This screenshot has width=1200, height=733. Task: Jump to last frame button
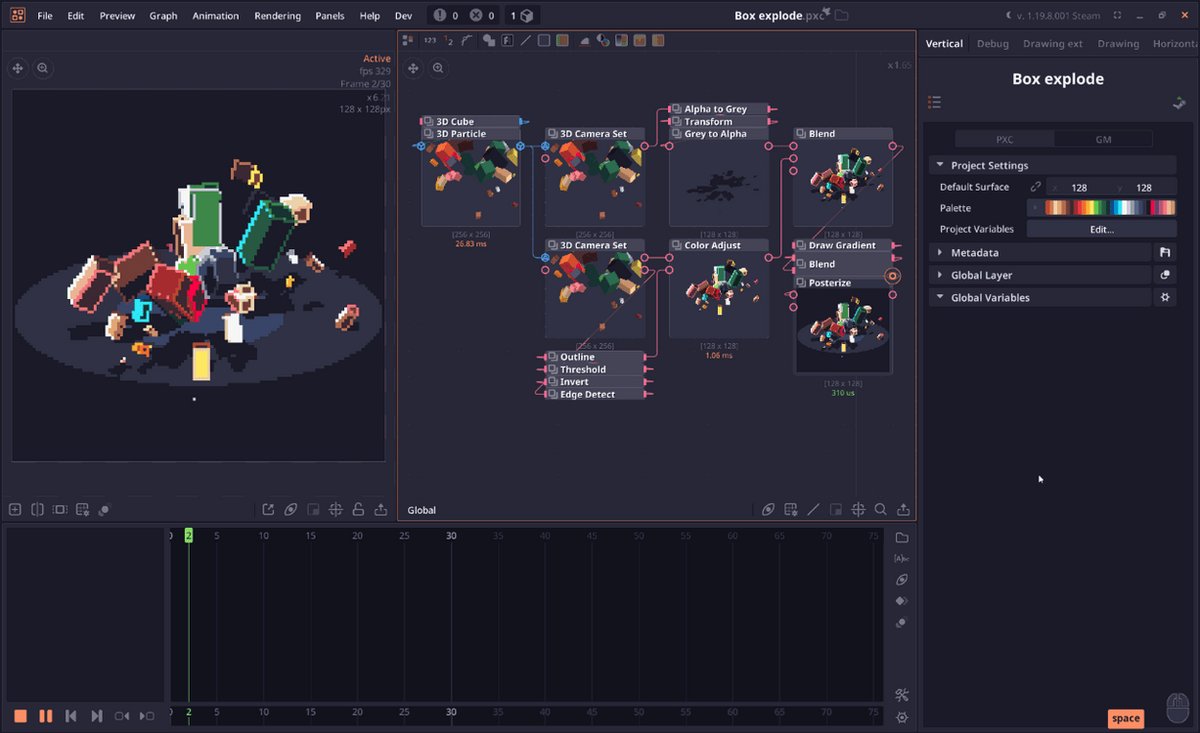(96, 716)
